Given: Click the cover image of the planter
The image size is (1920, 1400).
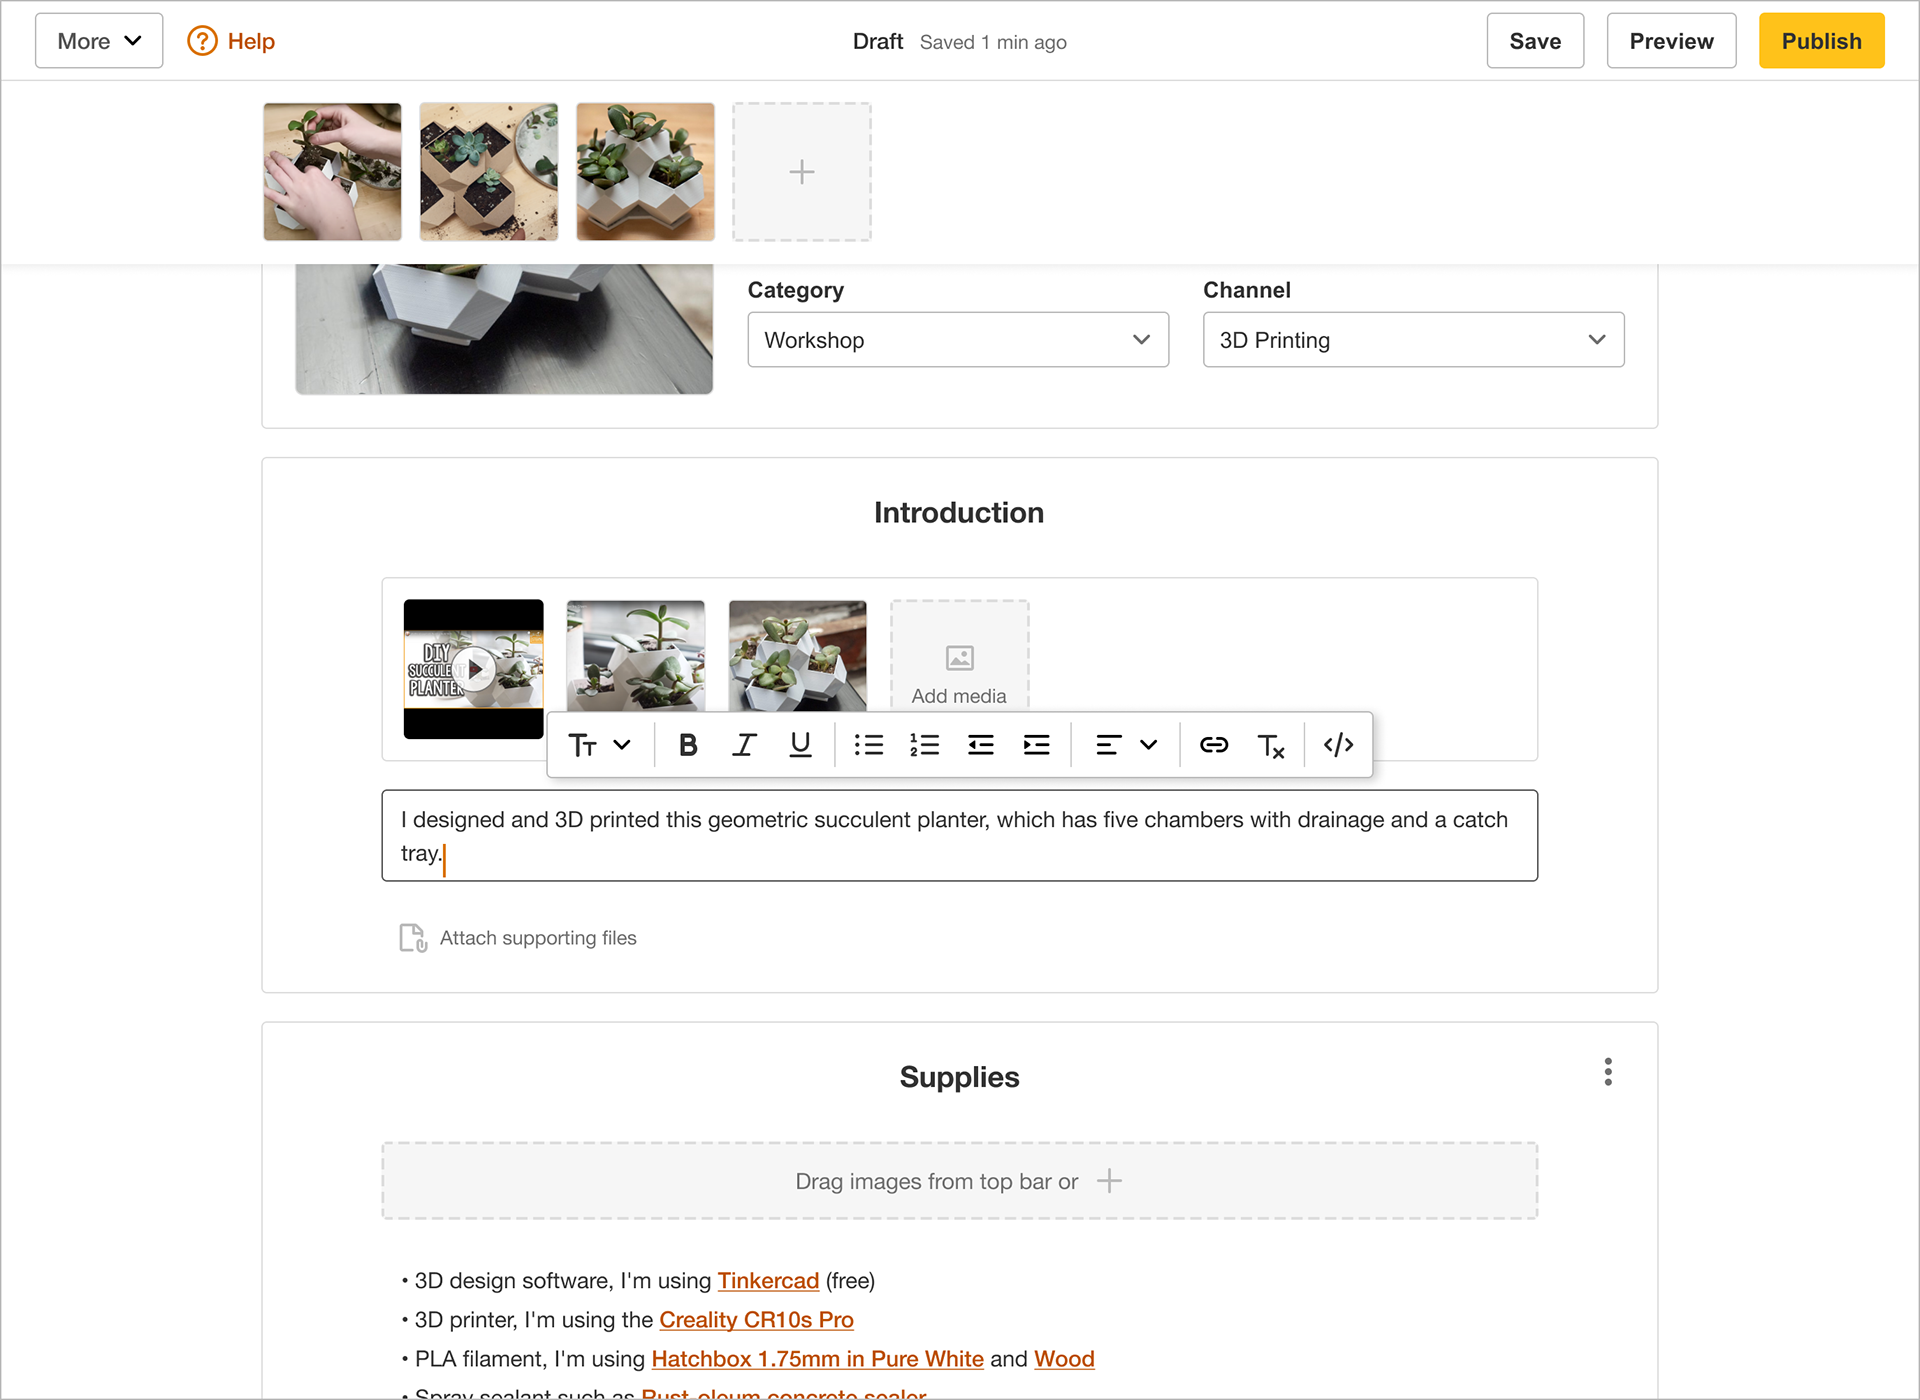Looking at the screenshot, I should coord(504,329).
